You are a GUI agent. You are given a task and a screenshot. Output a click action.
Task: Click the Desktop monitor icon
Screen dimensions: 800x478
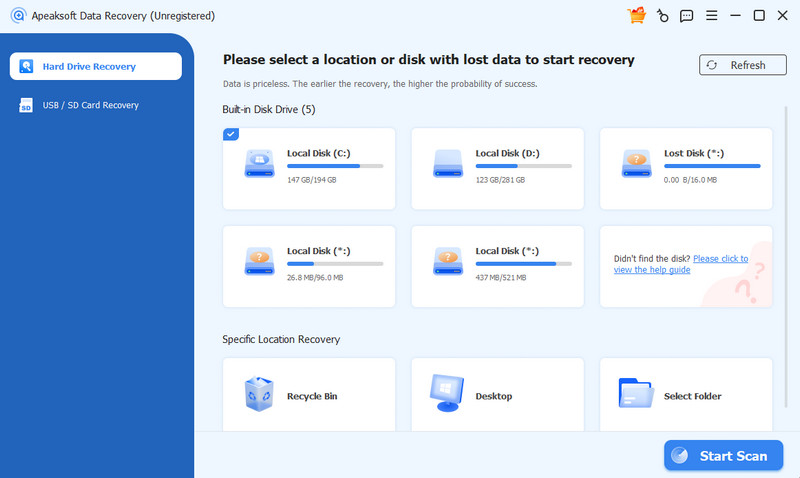coord(447,393)
